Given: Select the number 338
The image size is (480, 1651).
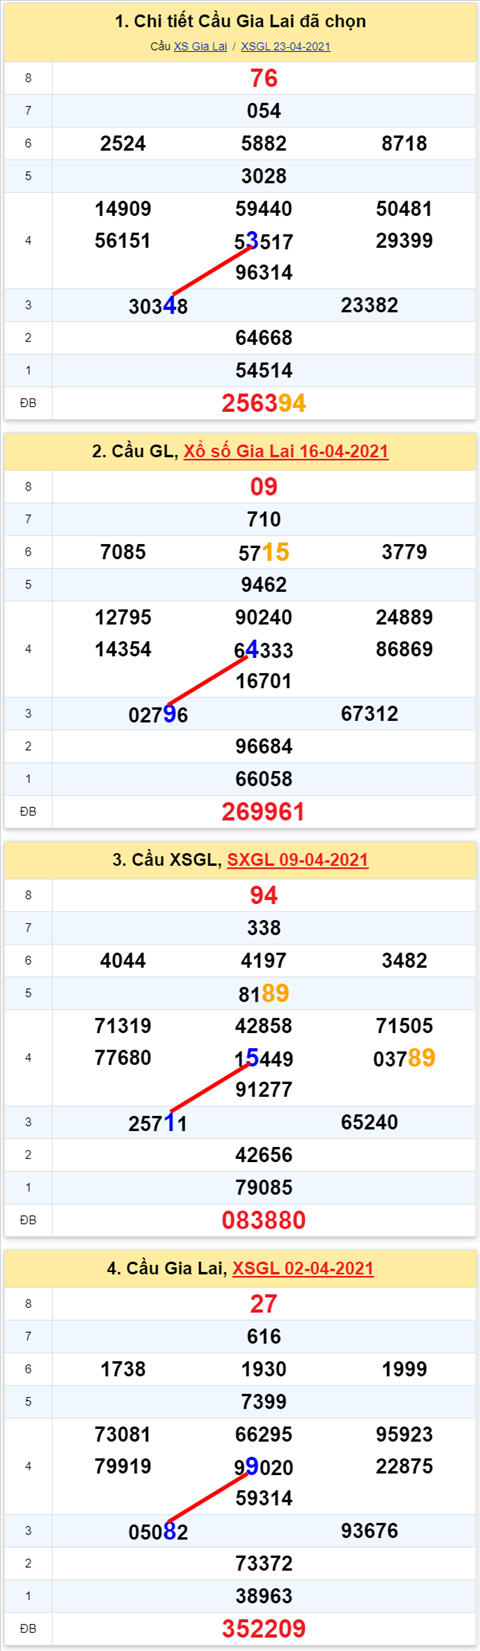Looking at the screenshot, I should click(264, 928).
